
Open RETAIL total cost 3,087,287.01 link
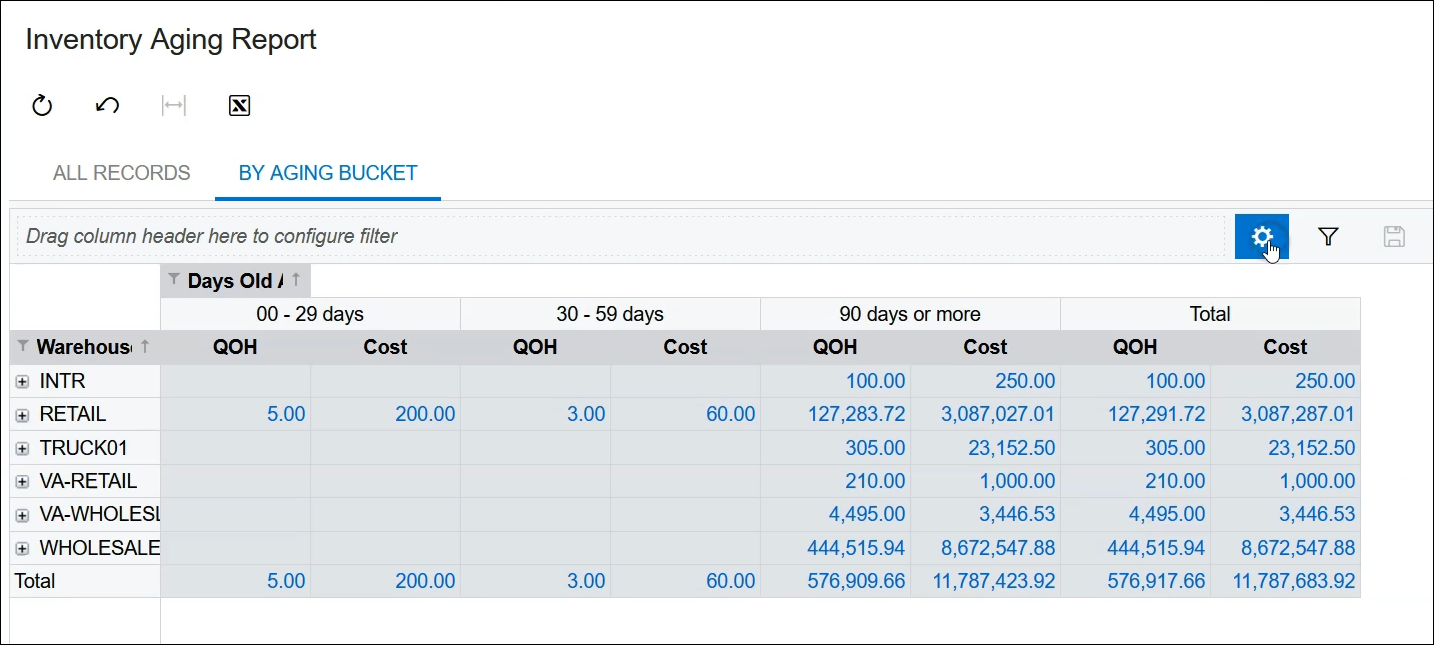[x=1297, y=414]
